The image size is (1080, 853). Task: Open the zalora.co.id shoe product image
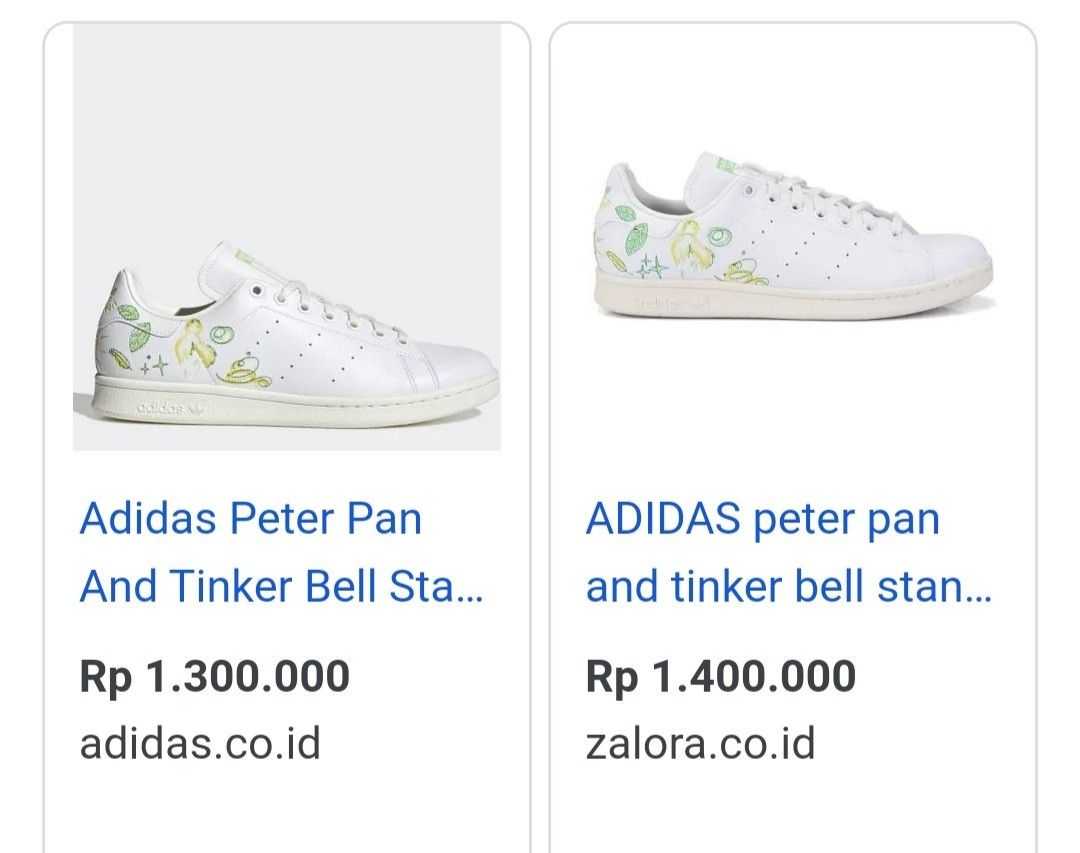[x=793, y=237]
